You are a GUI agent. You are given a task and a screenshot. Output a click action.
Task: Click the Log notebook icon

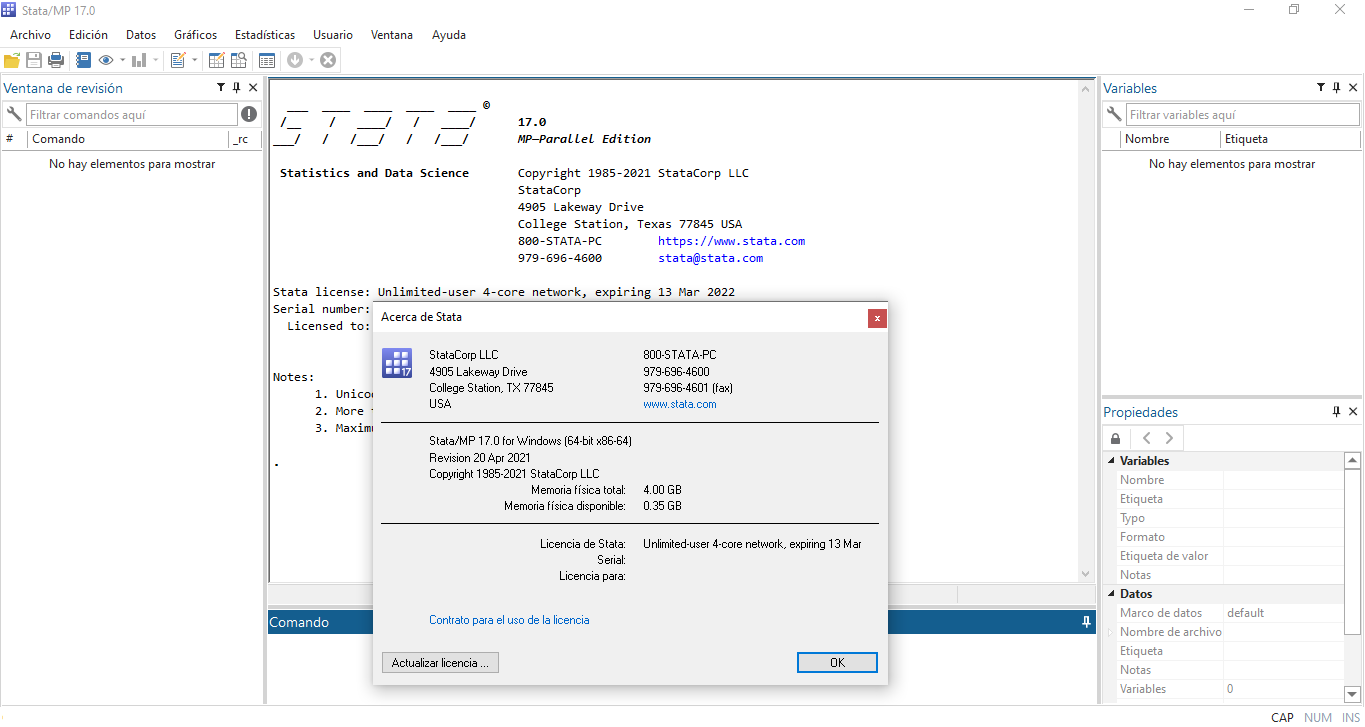[x=84, y=60]
